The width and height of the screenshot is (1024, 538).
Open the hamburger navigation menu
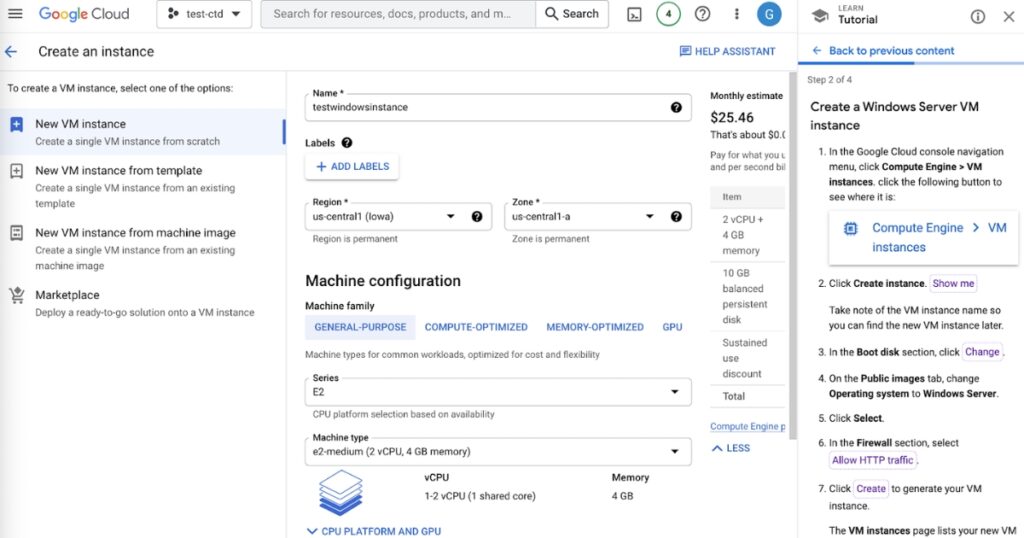point(15,14)
